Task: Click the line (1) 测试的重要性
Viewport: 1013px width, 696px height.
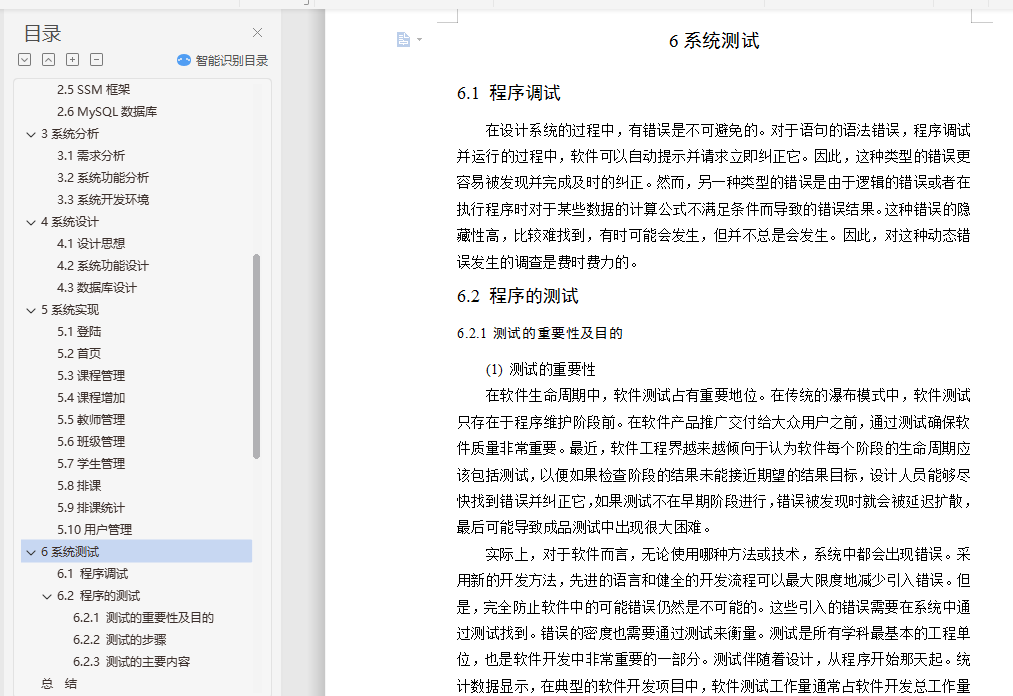Action: tap(540, 370)
